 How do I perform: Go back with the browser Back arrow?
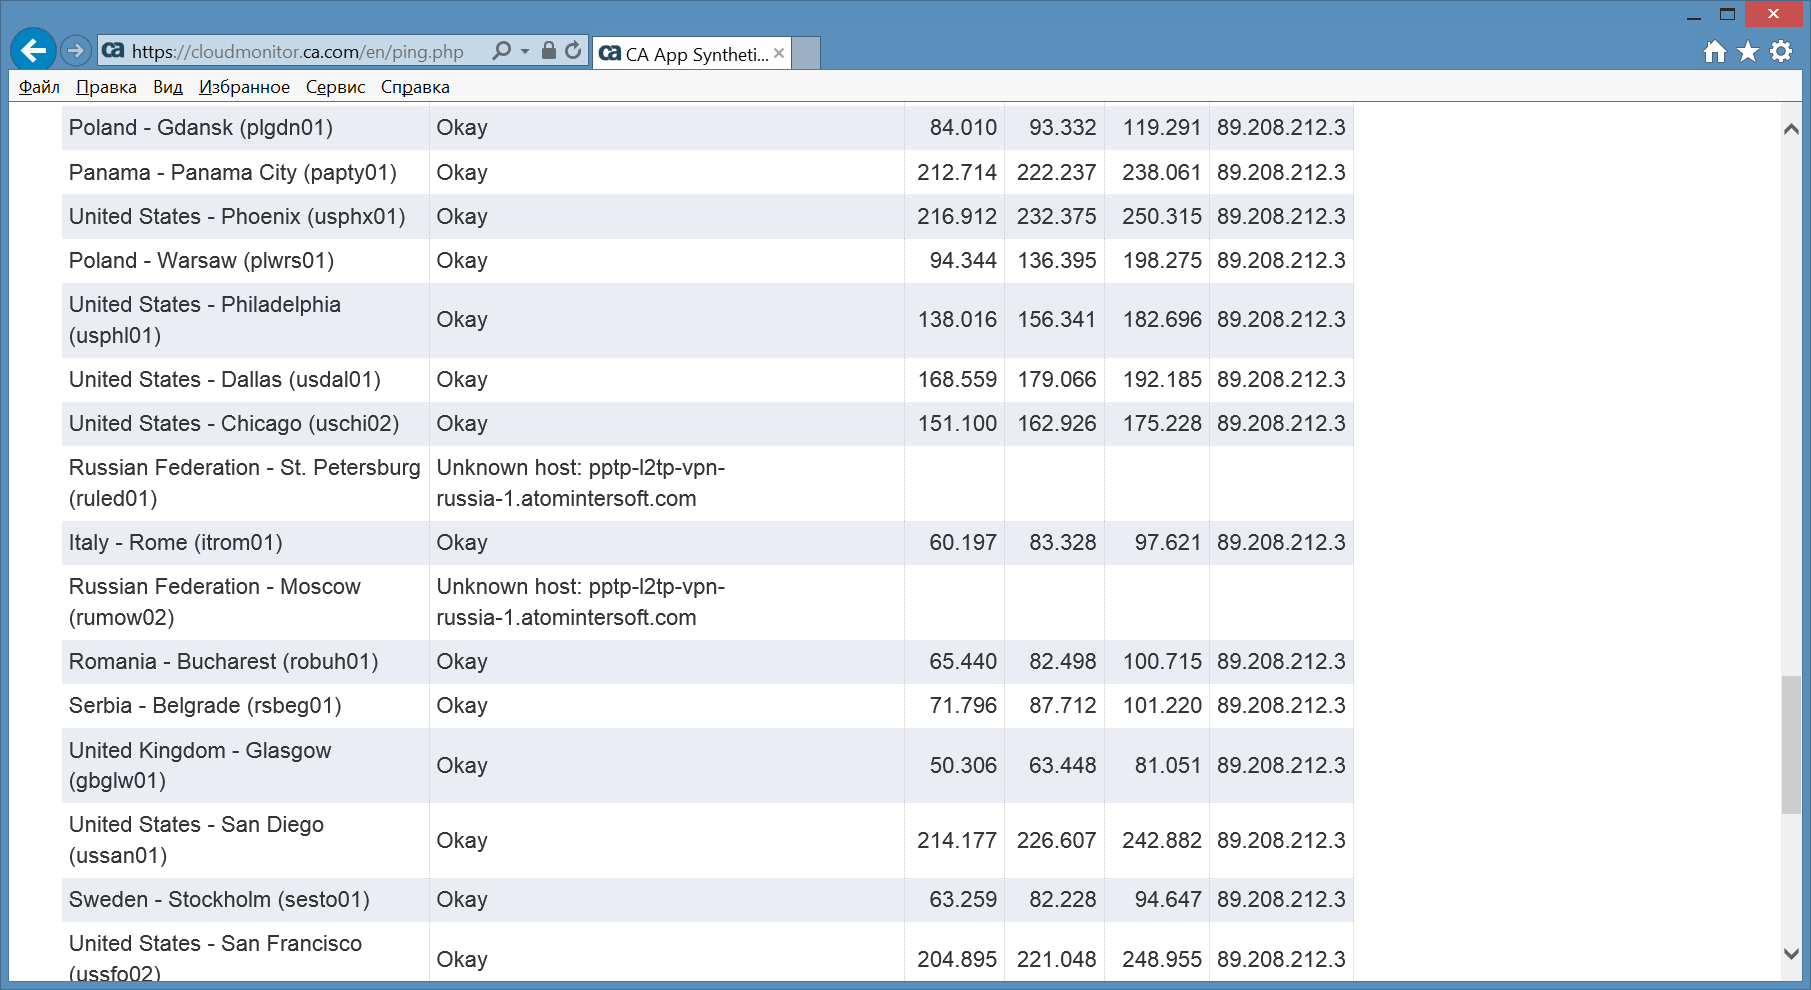click(x=33, y=50)
